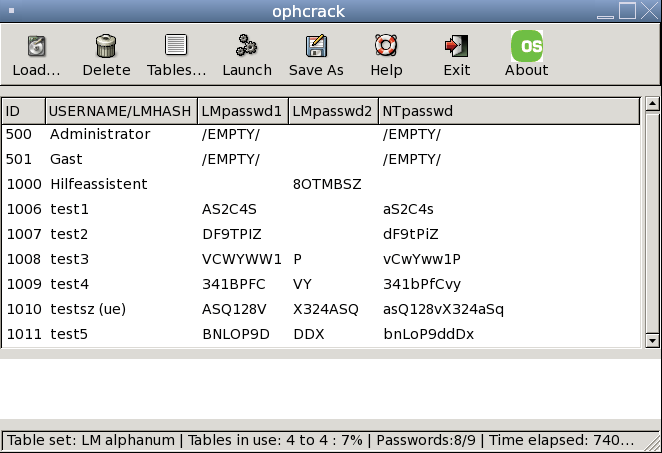Click the 8OTMBSZ LMpasswd2 cell
Viewport: 662px width, 453px height.
click(327, 184)
